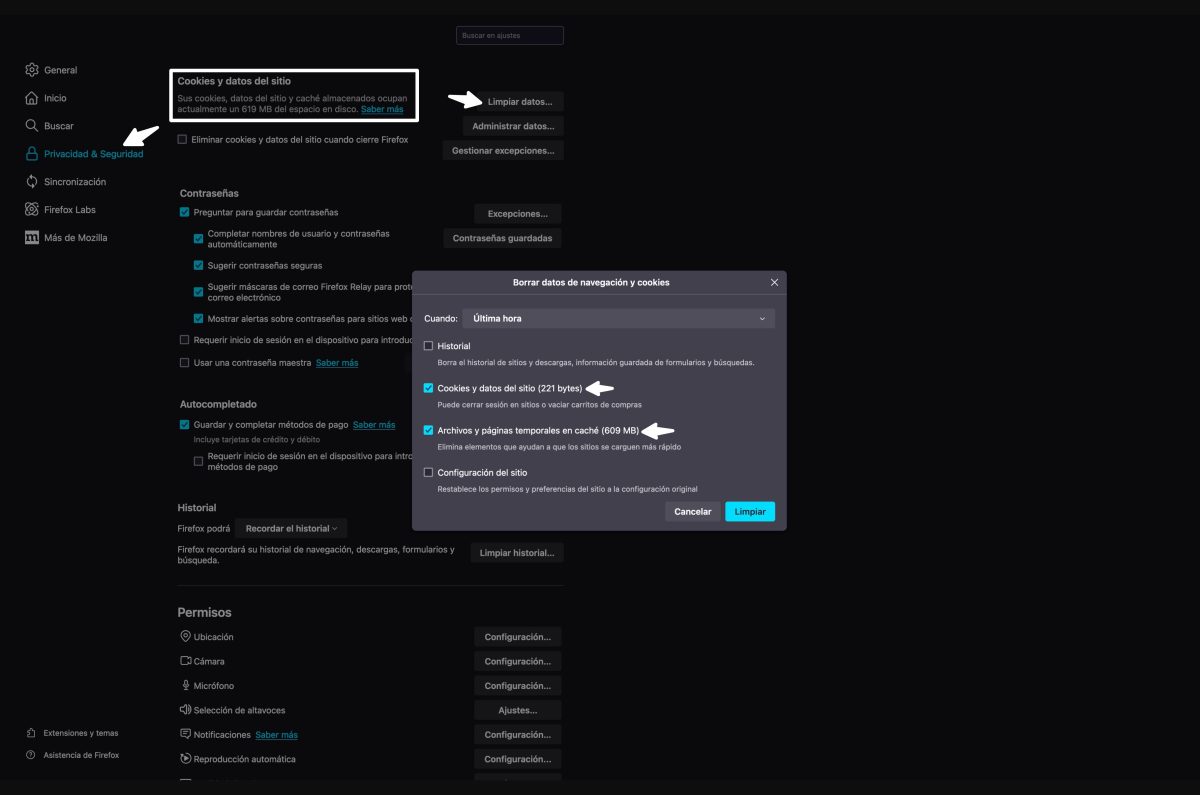Click the Buscar magnifying glass icon
Screen dimensions: 1200x795
[x=31, y=125]
